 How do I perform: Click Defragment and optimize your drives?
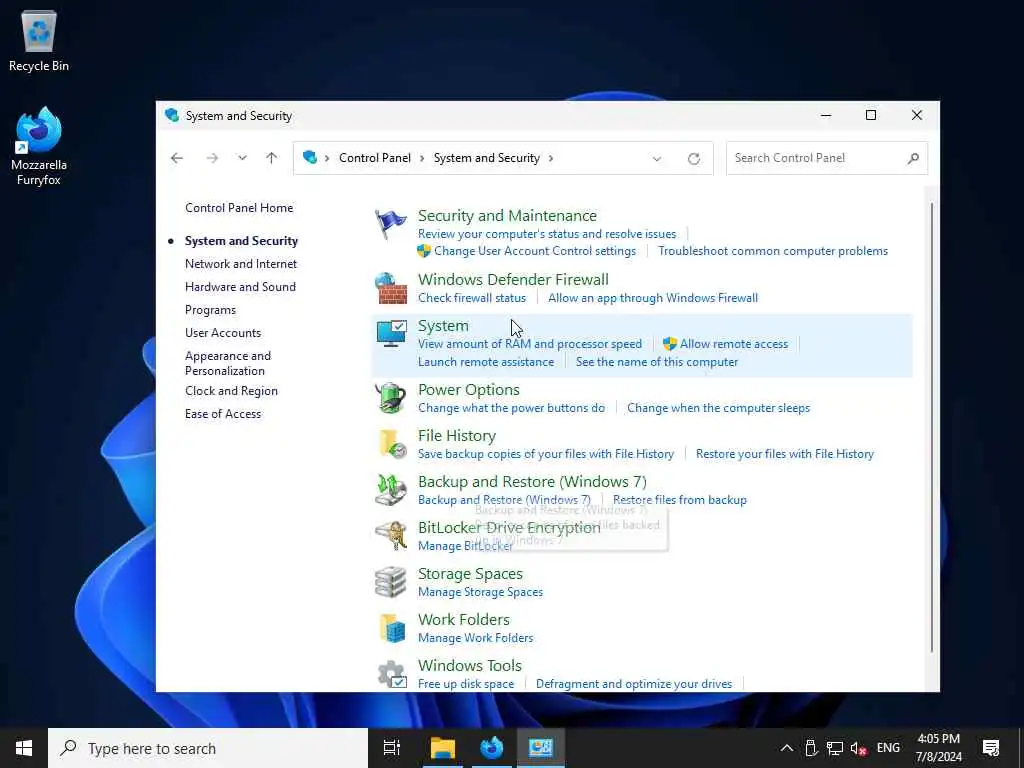pos(633,684)
